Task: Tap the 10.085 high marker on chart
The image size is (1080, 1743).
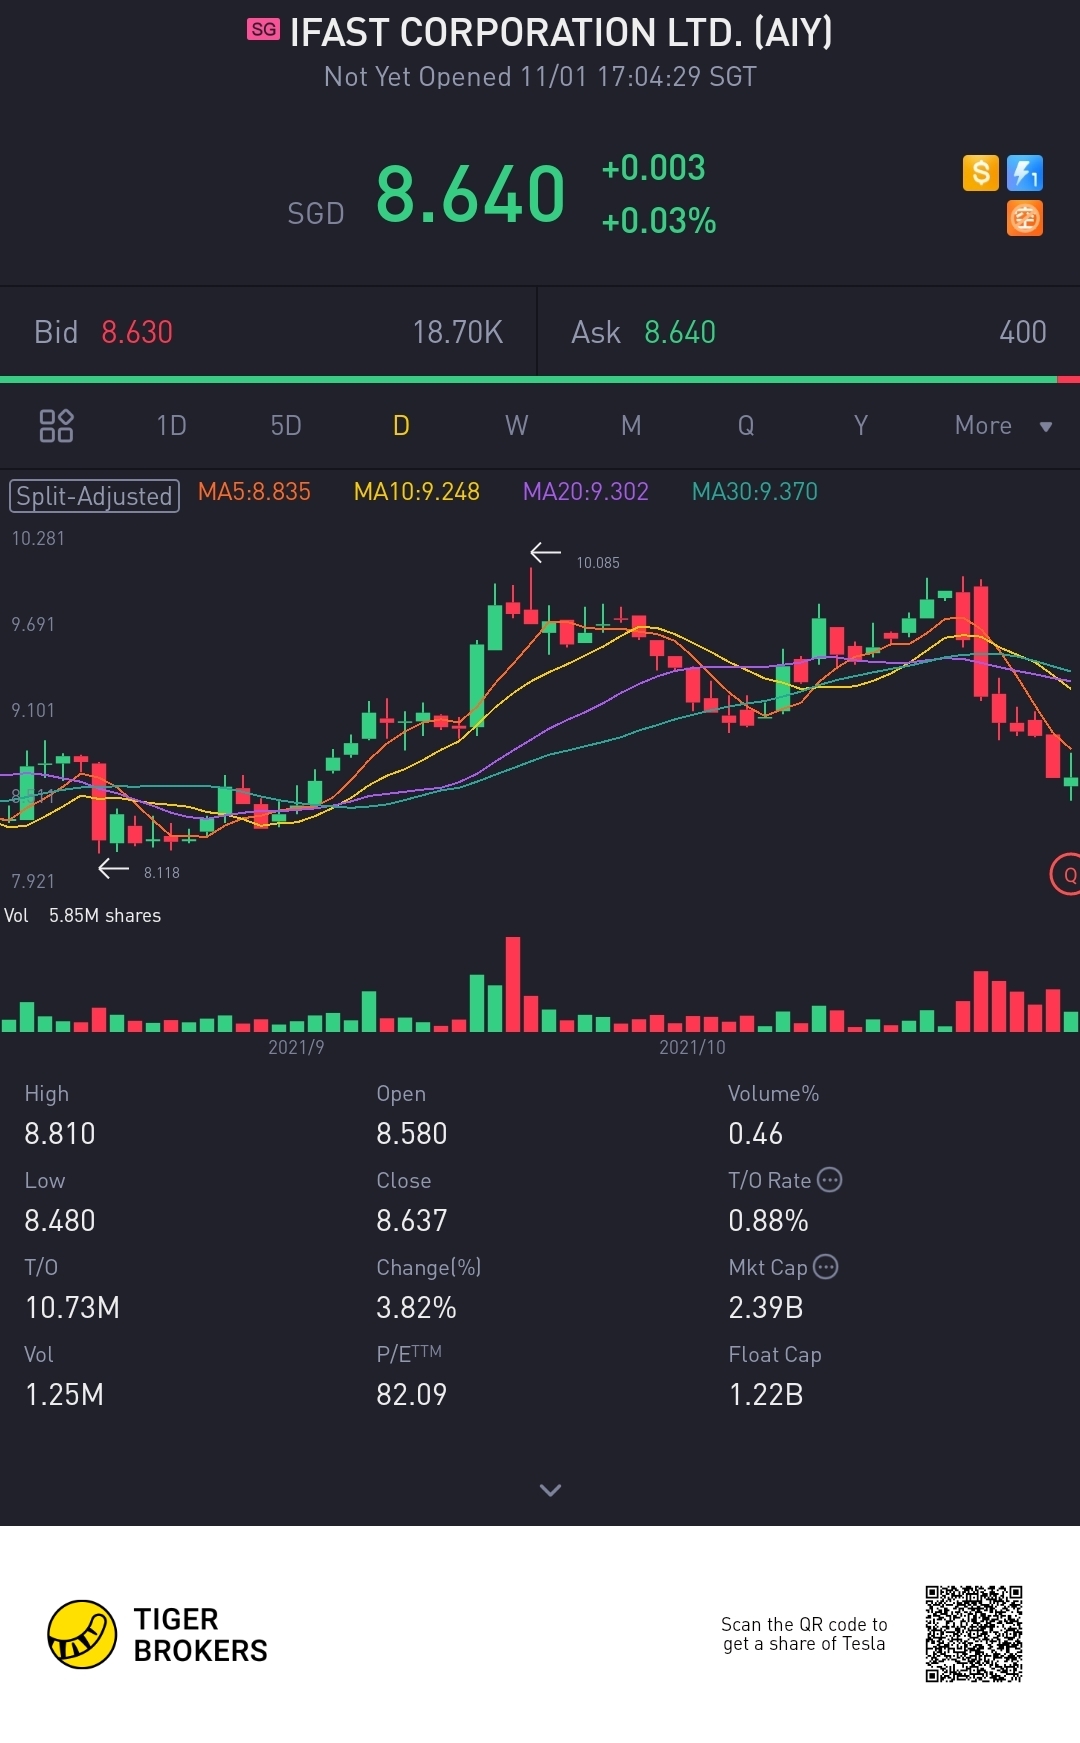Action: tap(598, 563)
